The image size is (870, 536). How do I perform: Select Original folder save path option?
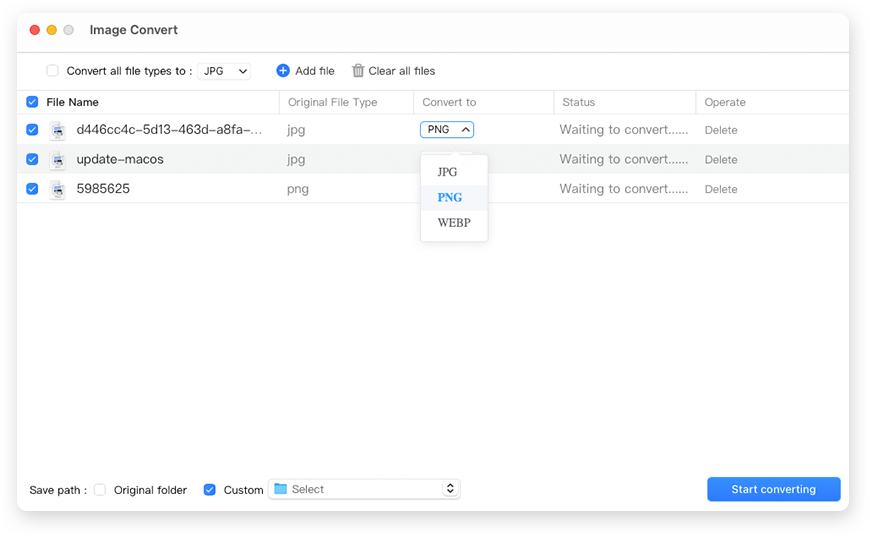click(100, 490)
